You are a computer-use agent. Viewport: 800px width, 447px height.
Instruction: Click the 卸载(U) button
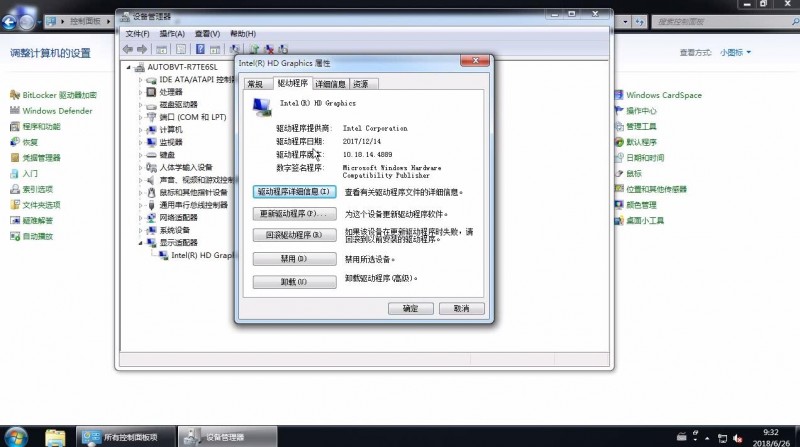(x=294, y=282)
